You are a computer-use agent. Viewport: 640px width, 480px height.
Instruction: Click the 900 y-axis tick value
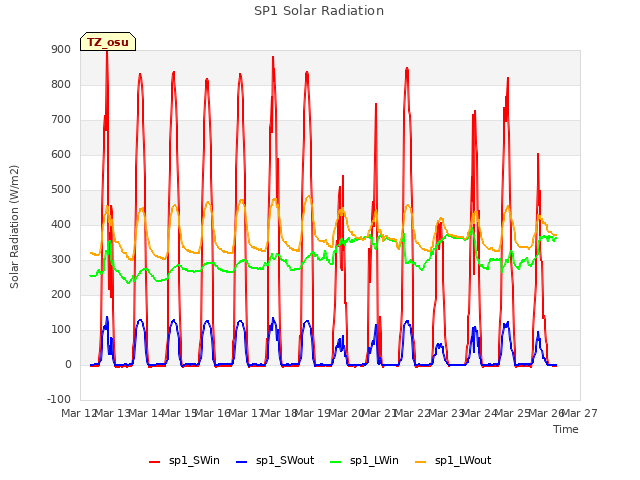click(61, 49)
